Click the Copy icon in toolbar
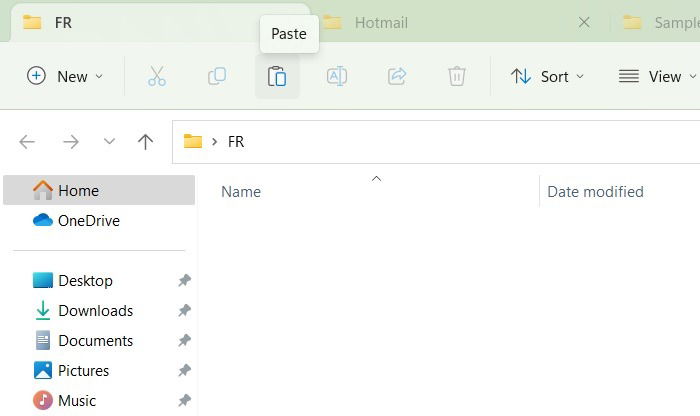 (x=217, y=76)
